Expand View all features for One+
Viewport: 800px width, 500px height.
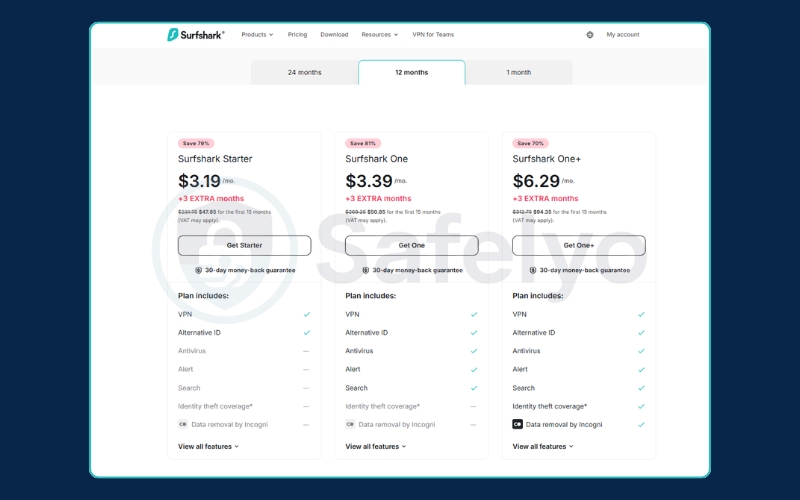click(x=543, y=446)
